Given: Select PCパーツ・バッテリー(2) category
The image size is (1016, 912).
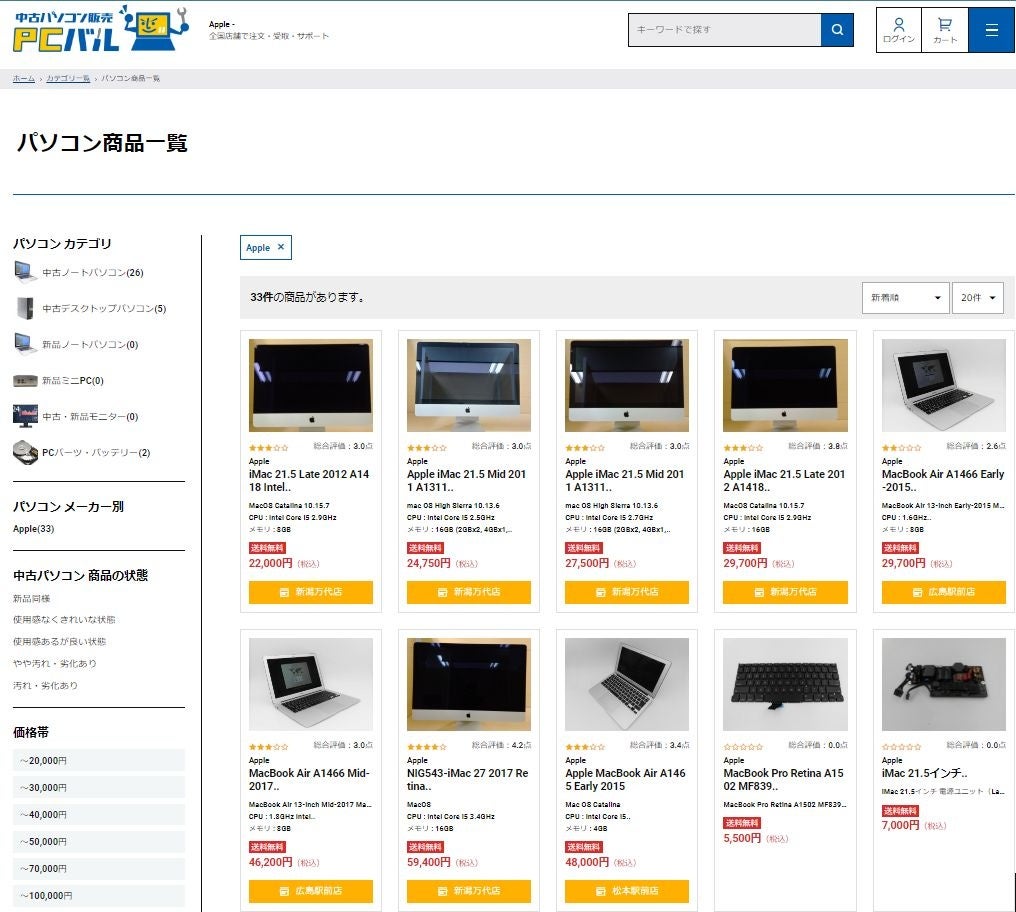Looking at the screenshot, I should [96, 452].
